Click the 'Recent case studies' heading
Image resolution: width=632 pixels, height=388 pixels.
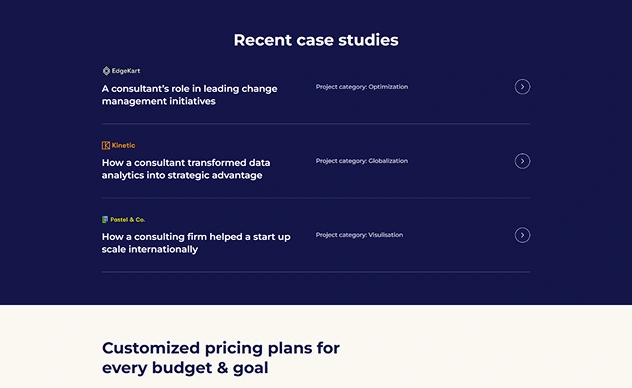click(316, 40)
